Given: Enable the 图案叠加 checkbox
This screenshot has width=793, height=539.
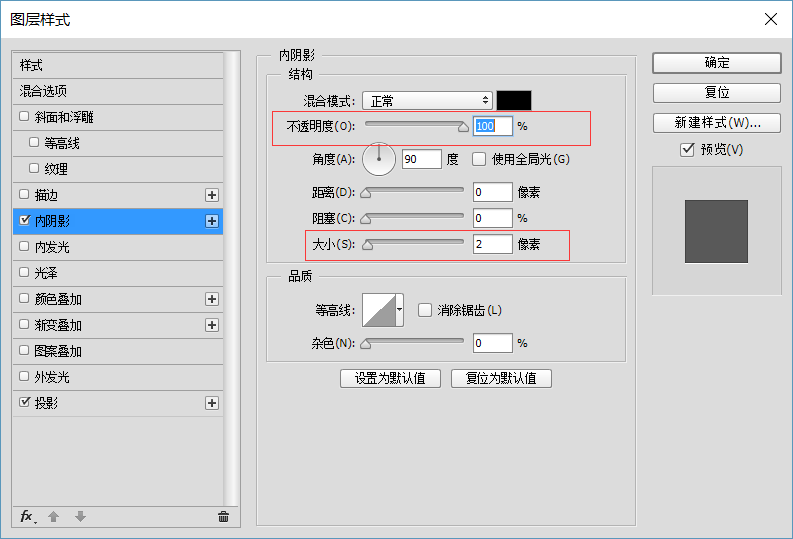Looking at the screenshot, I should [24, 350].
